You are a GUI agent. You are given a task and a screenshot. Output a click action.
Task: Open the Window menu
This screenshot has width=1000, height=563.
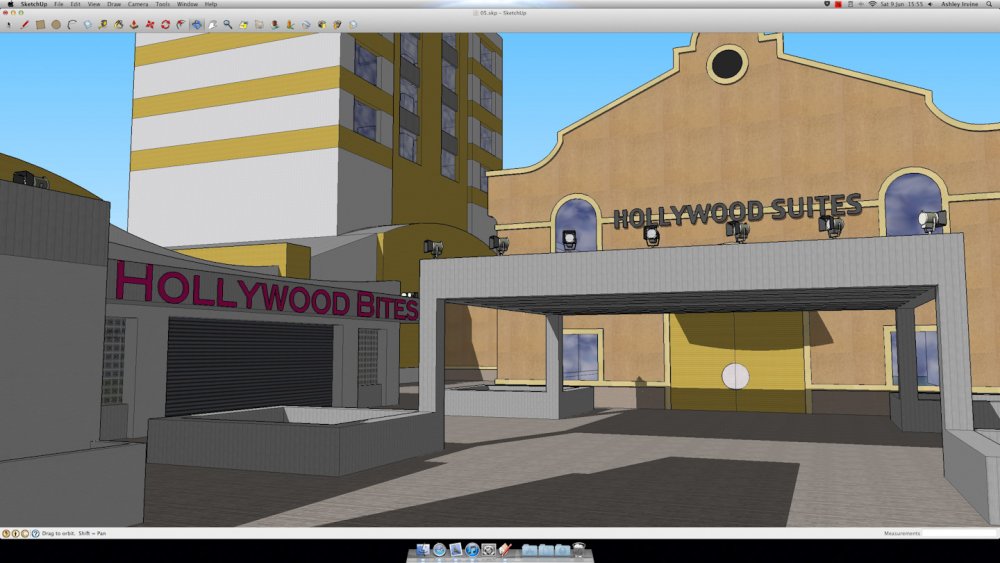[x=187, y=4]
